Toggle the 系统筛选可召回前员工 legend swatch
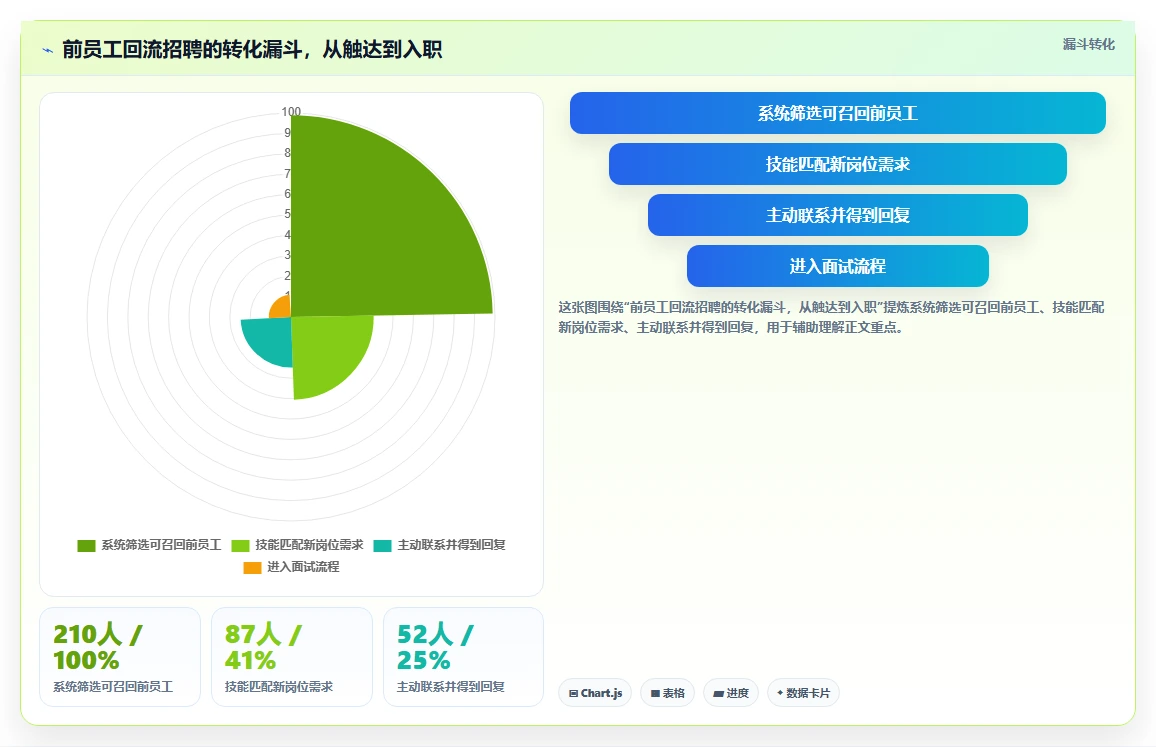Image resolution: width=1156 pixels, height=747 pixels. pyautogui.click(x=86, y=546)
